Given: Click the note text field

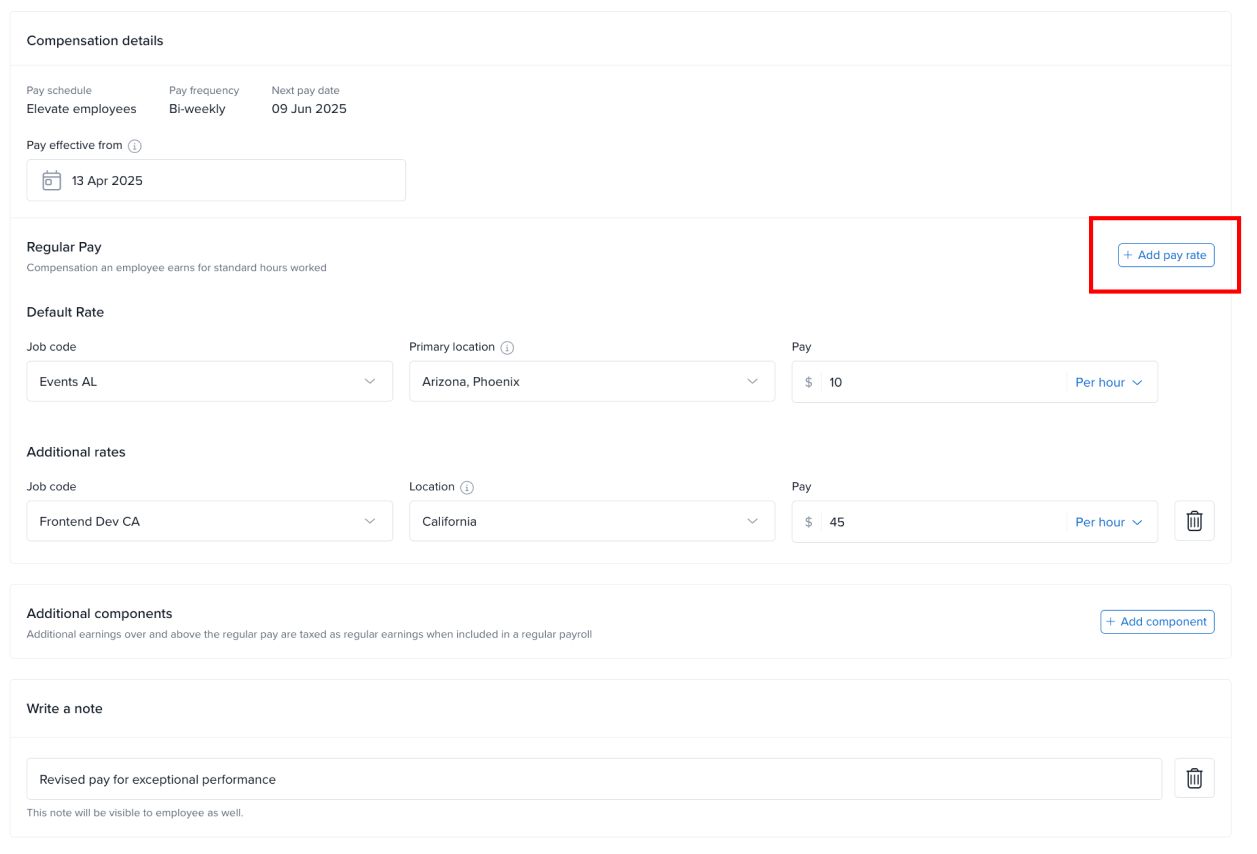Looking at the screenshot, I should click(594, 779).
